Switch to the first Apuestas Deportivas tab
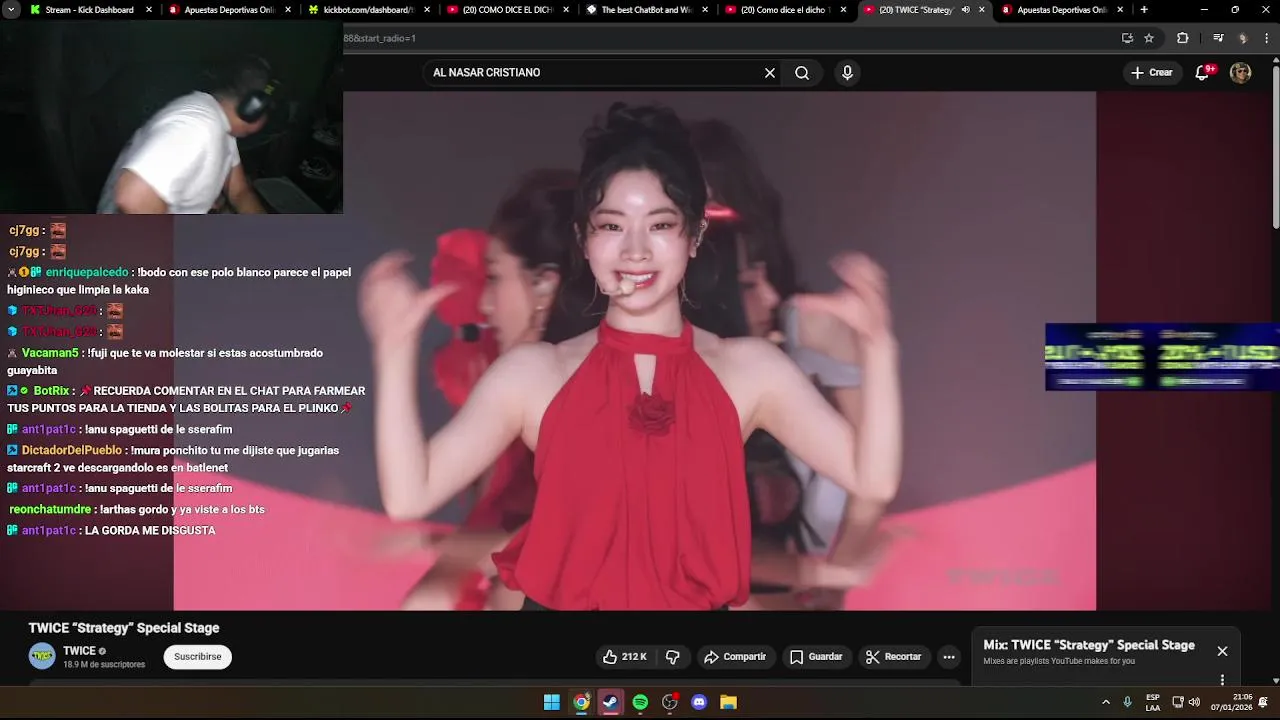 point(230,10)
